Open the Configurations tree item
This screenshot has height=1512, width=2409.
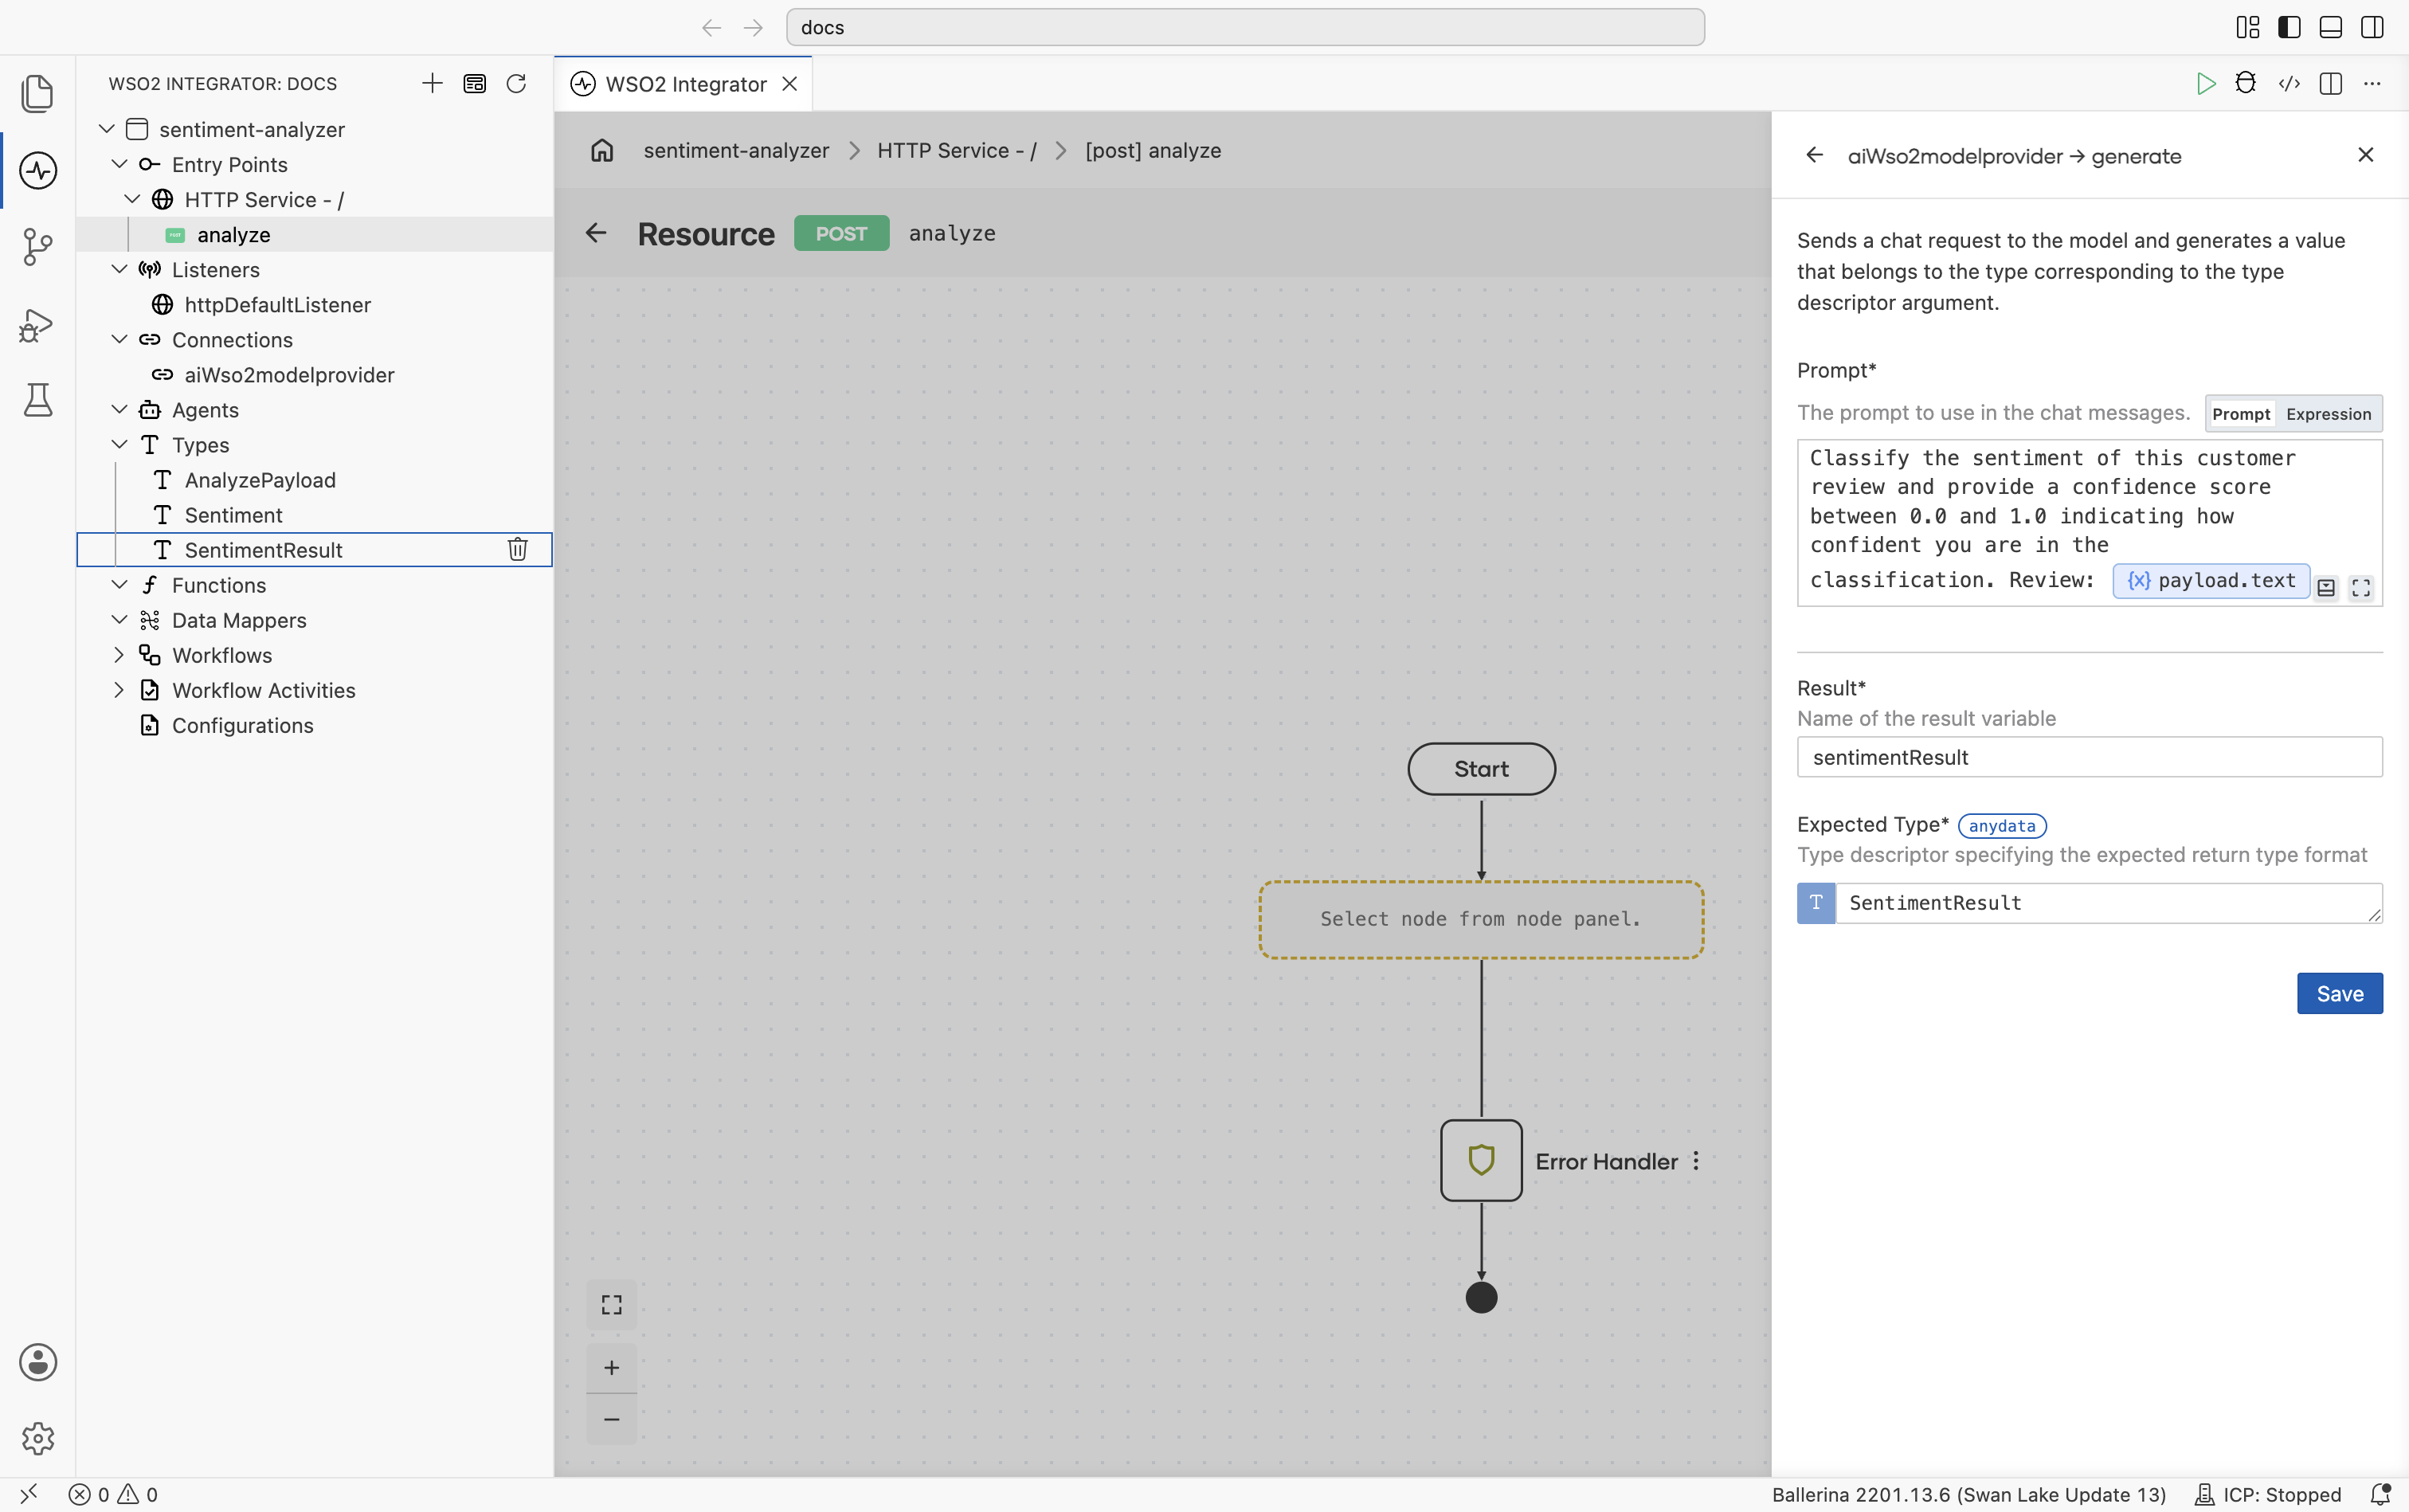(315, 725)
